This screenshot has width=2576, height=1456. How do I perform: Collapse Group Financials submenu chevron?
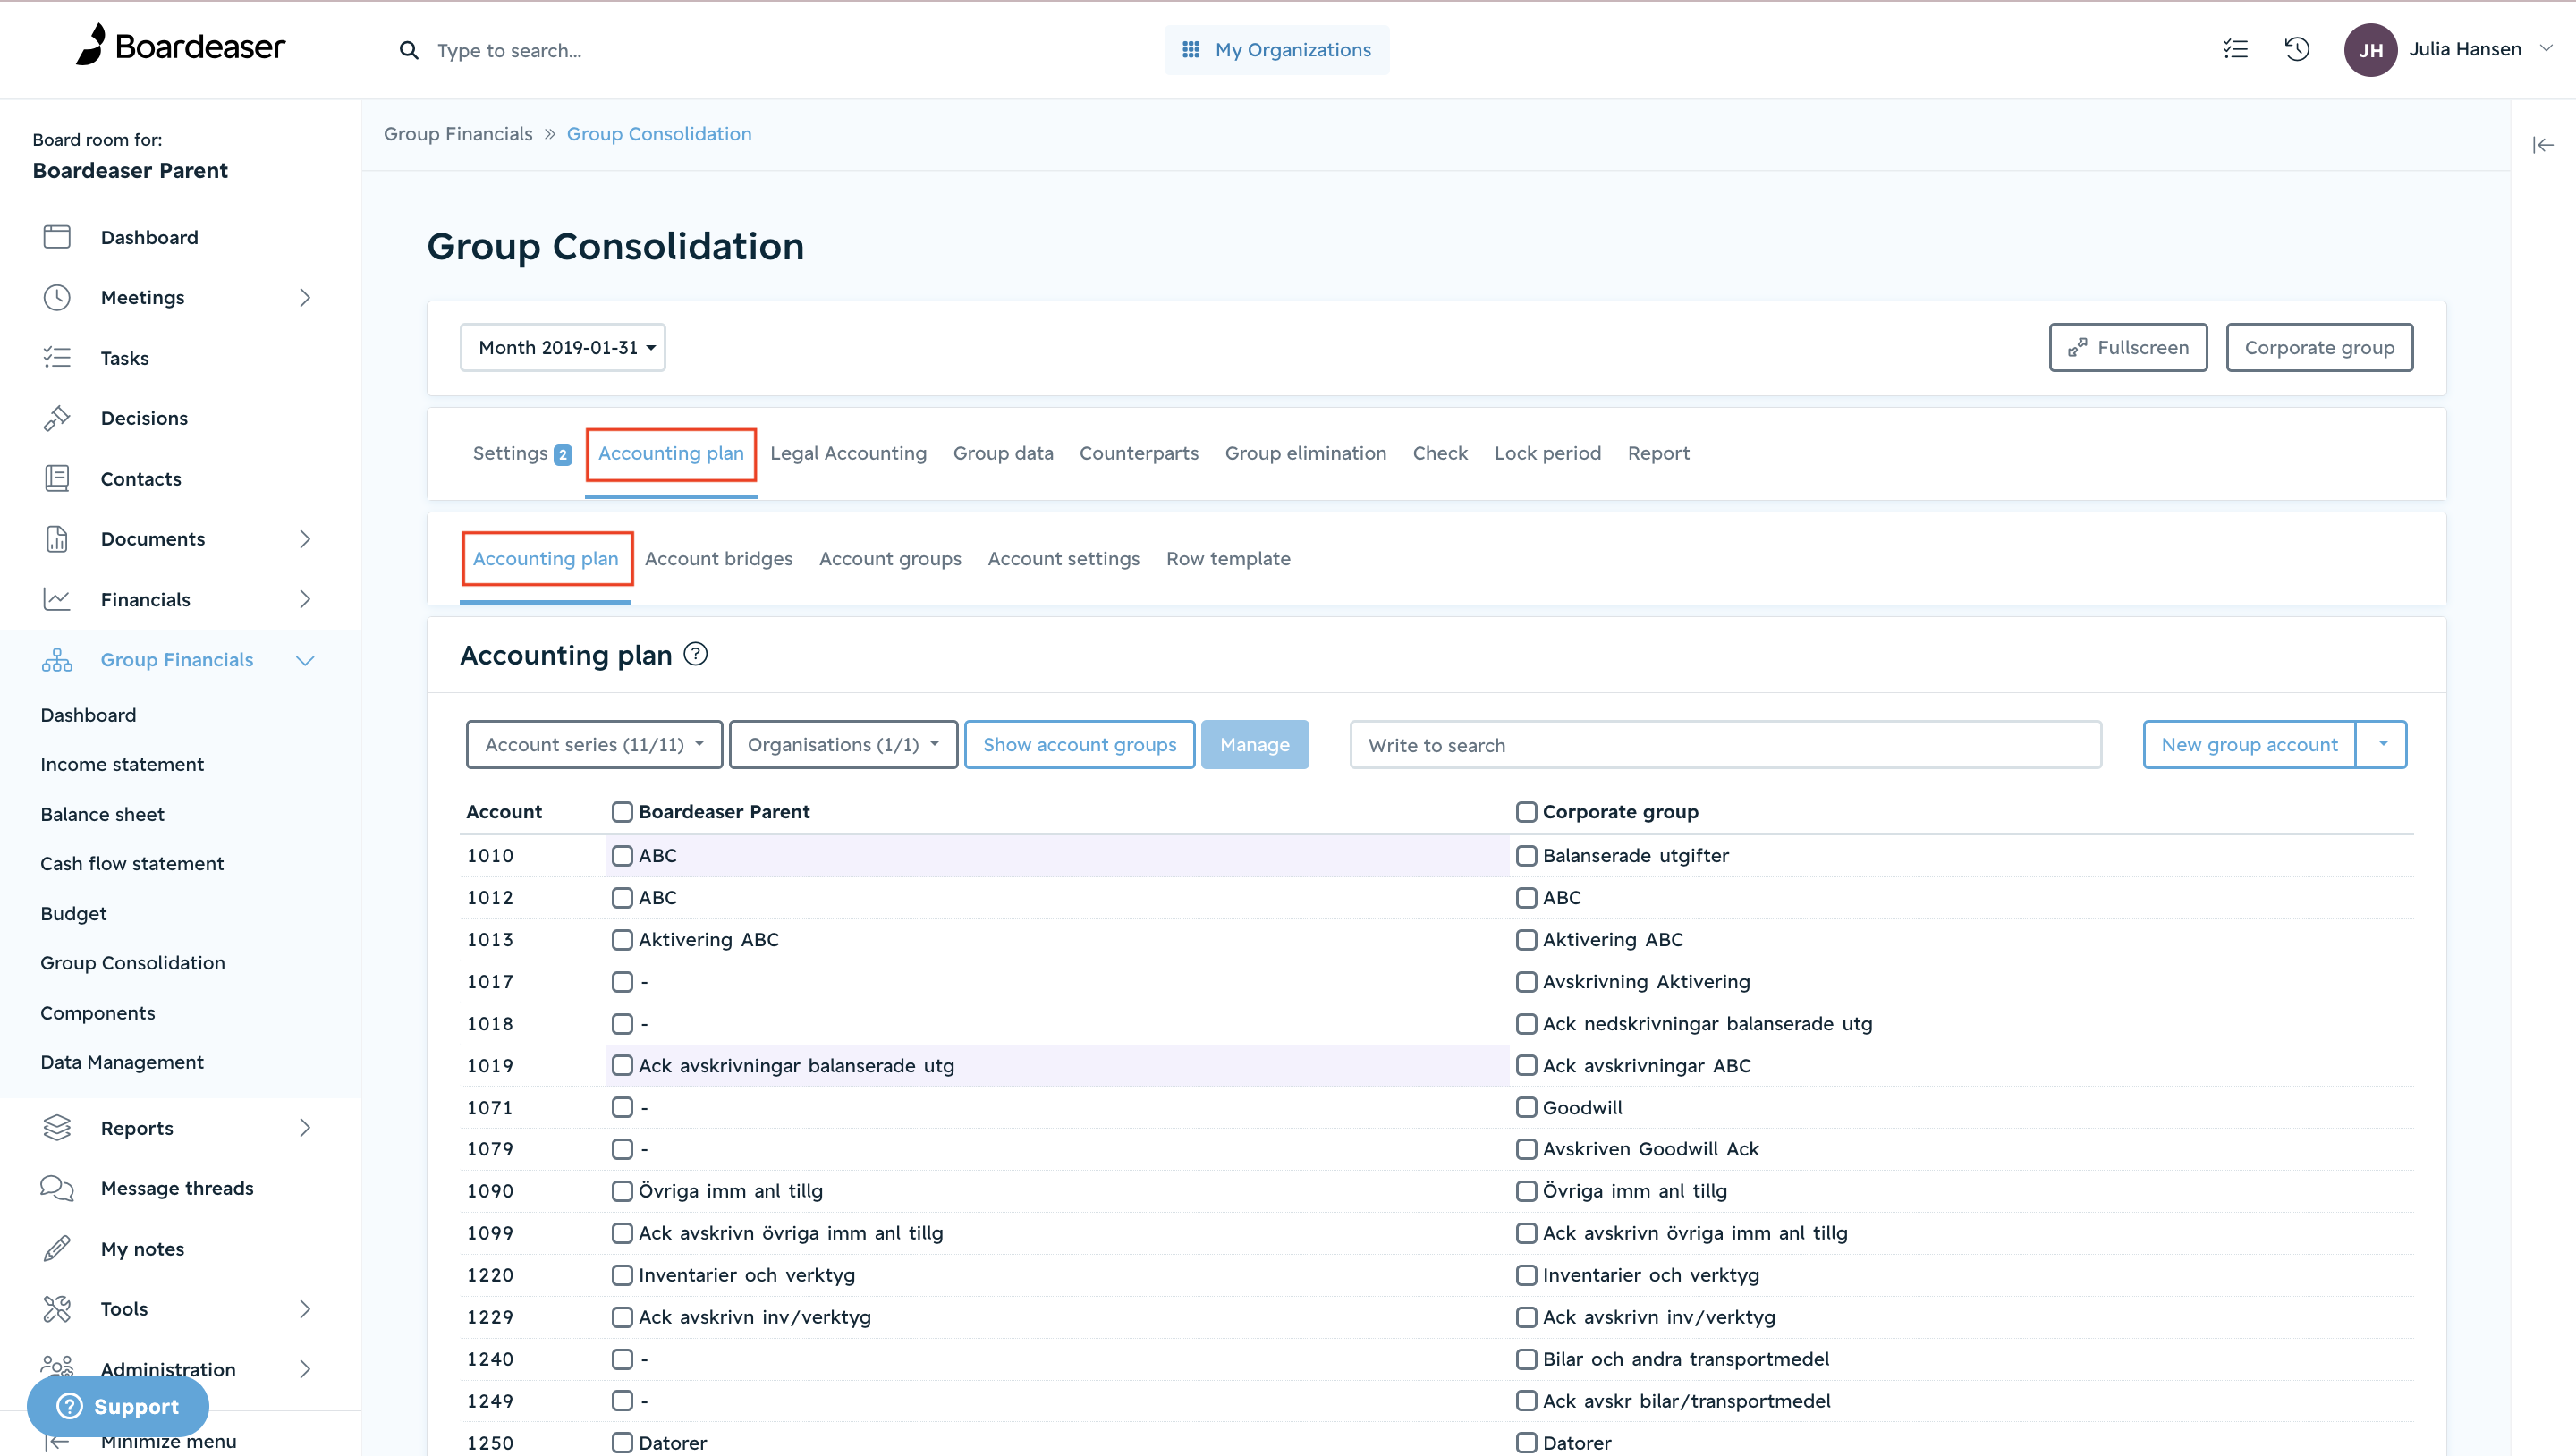(x=305, y=660)
